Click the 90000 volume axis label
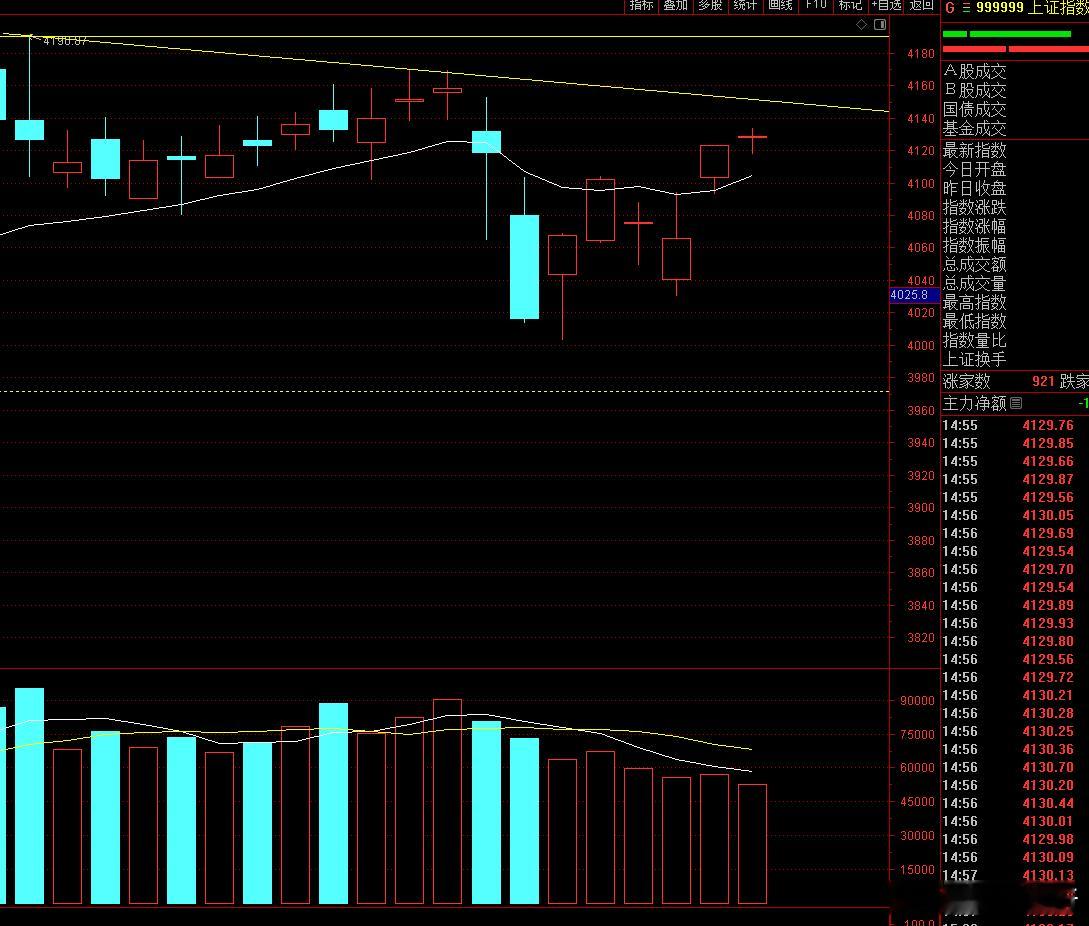The height and width of the screenshot is (926, 1089). (917, 701)
